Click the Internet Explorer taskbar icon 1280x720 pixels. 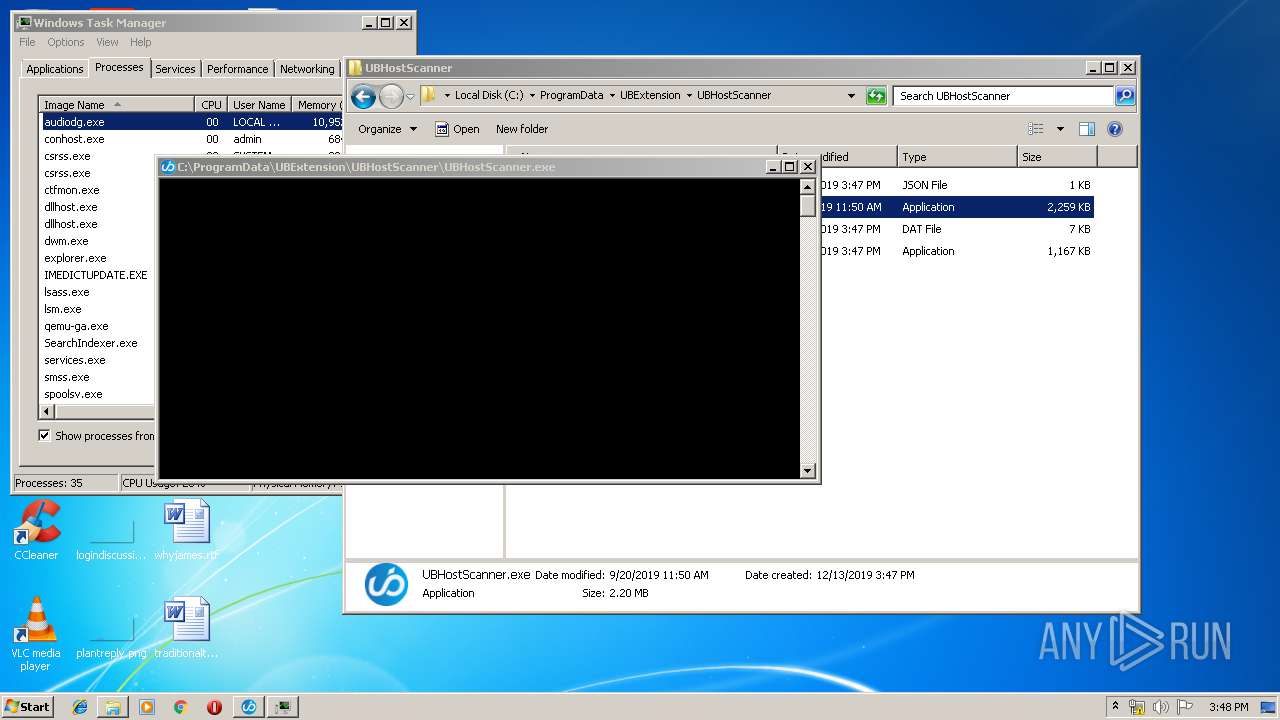click(80, 707)
